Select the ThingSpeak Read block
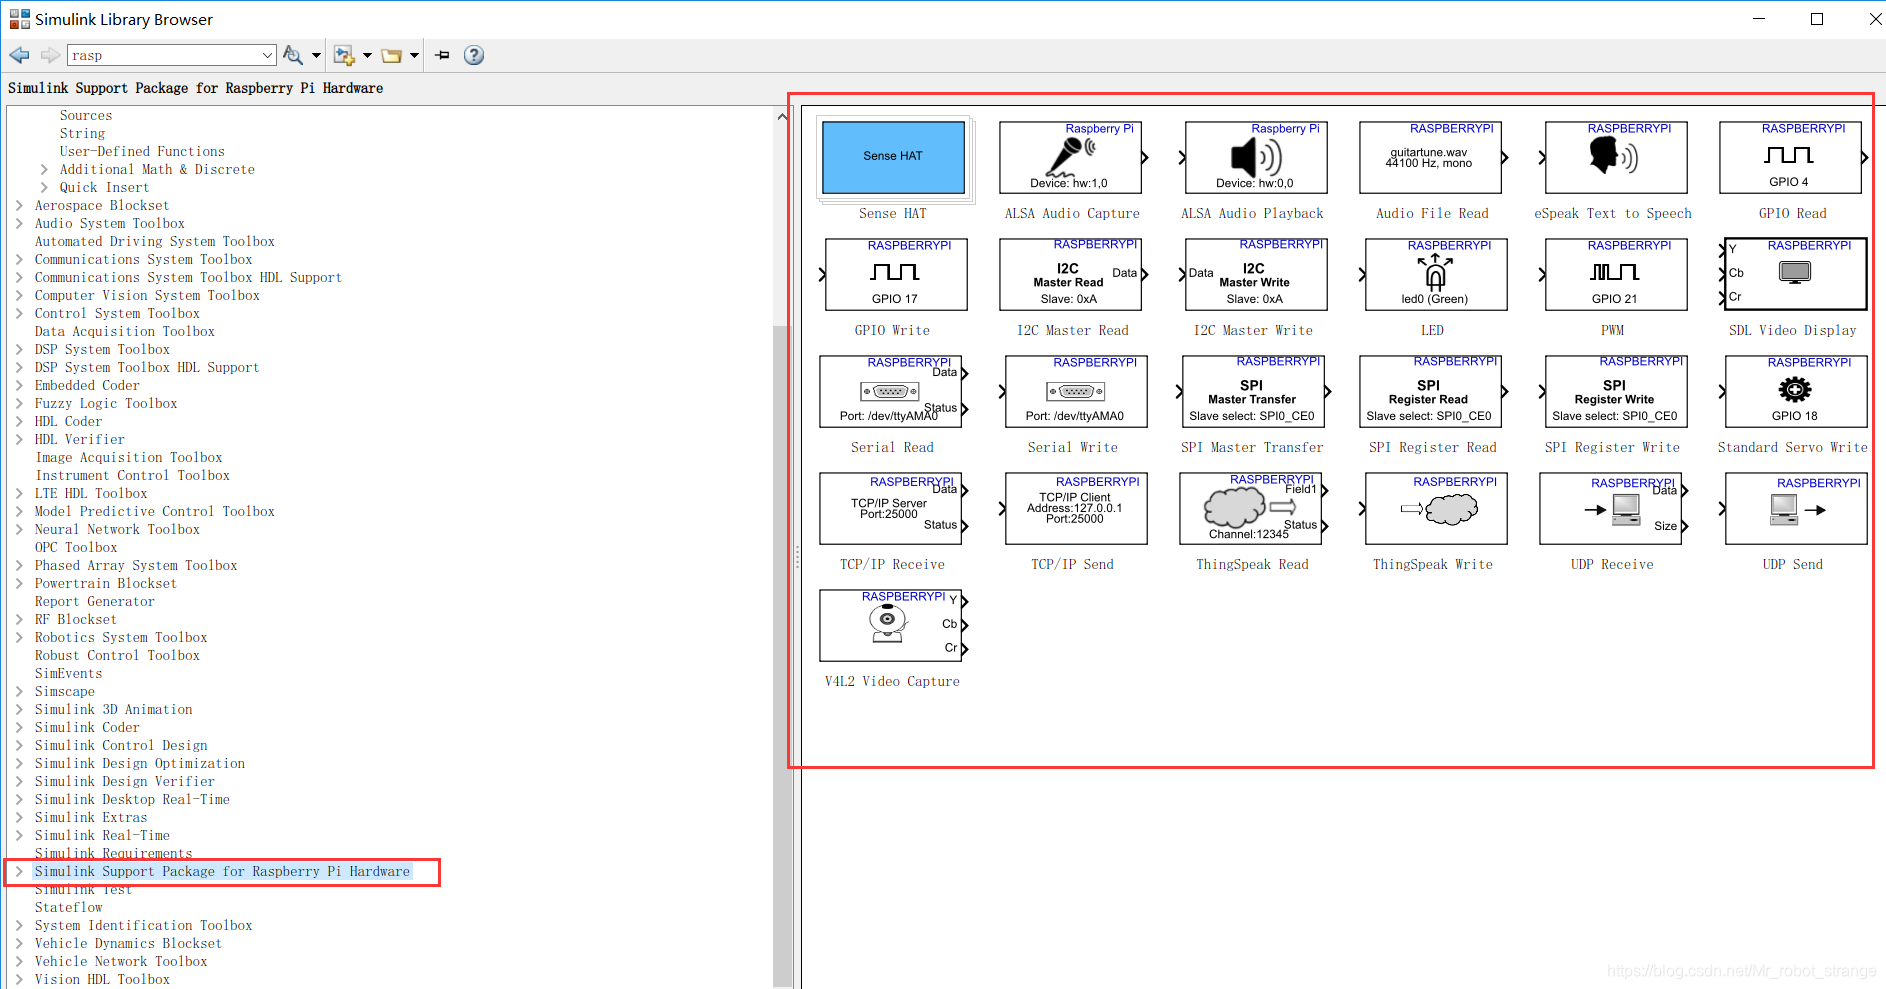Image resolution: width=1886 pixels, height=989 pixels. pyautogui.click(x=1253, y=508)
